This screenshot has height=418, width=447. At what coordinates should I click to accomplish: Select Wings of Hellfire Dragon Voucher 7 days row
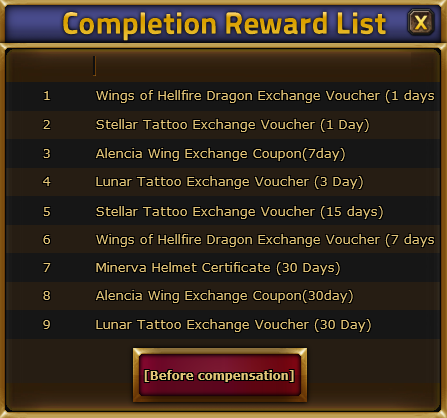click(223, 239)
